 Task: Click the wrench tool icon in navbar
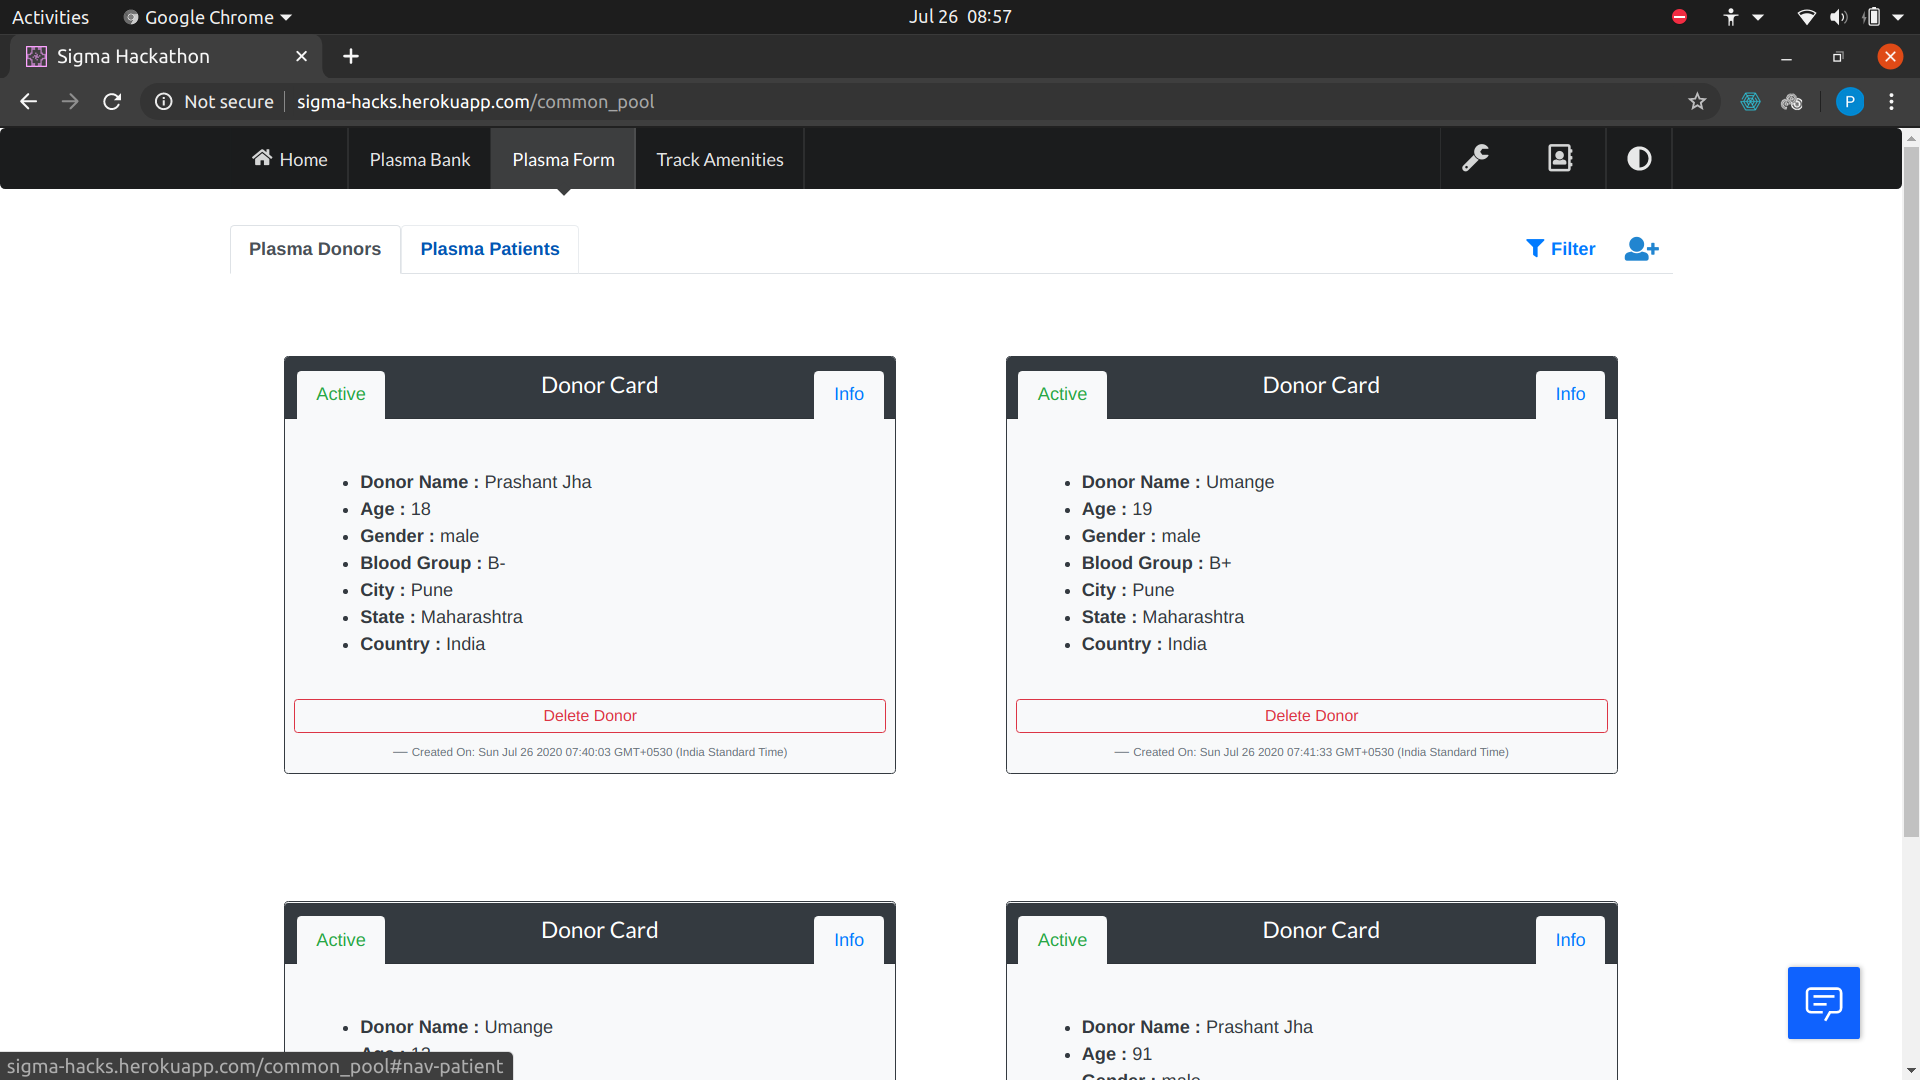tap(1475, 159)
